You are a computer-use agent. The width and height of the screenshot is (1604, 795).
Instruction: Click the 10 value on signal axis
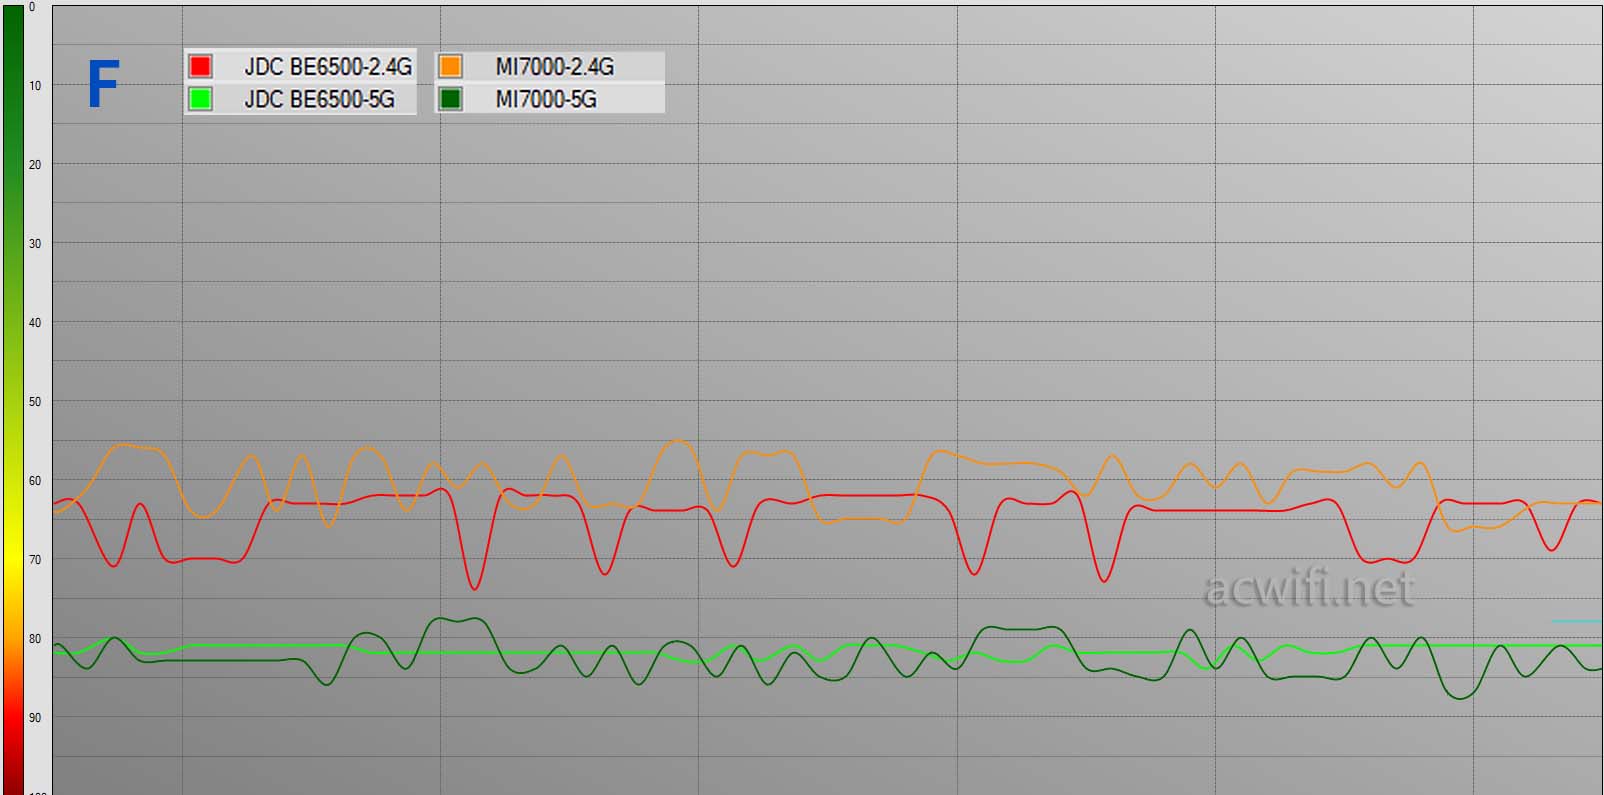pyautogui.click(x=35, y=86)
